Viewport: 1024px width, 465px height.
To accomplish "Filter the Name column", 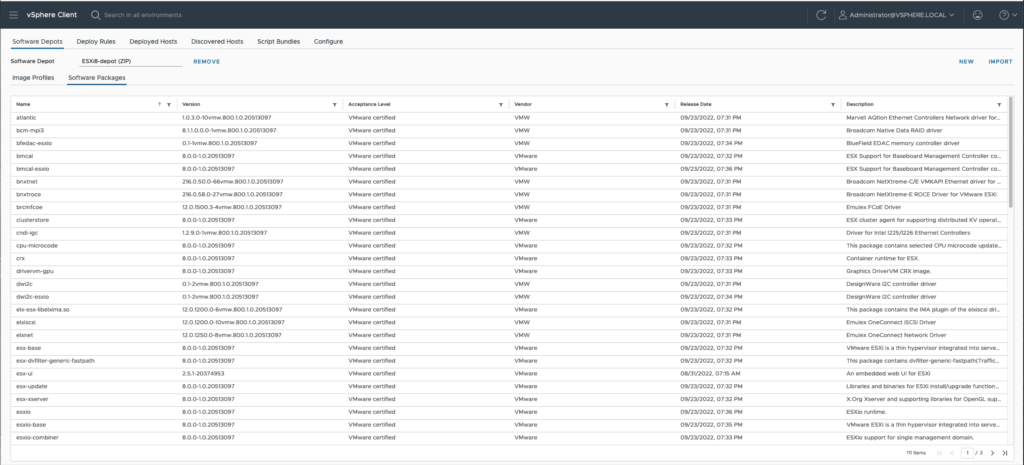I will [169, 104].
